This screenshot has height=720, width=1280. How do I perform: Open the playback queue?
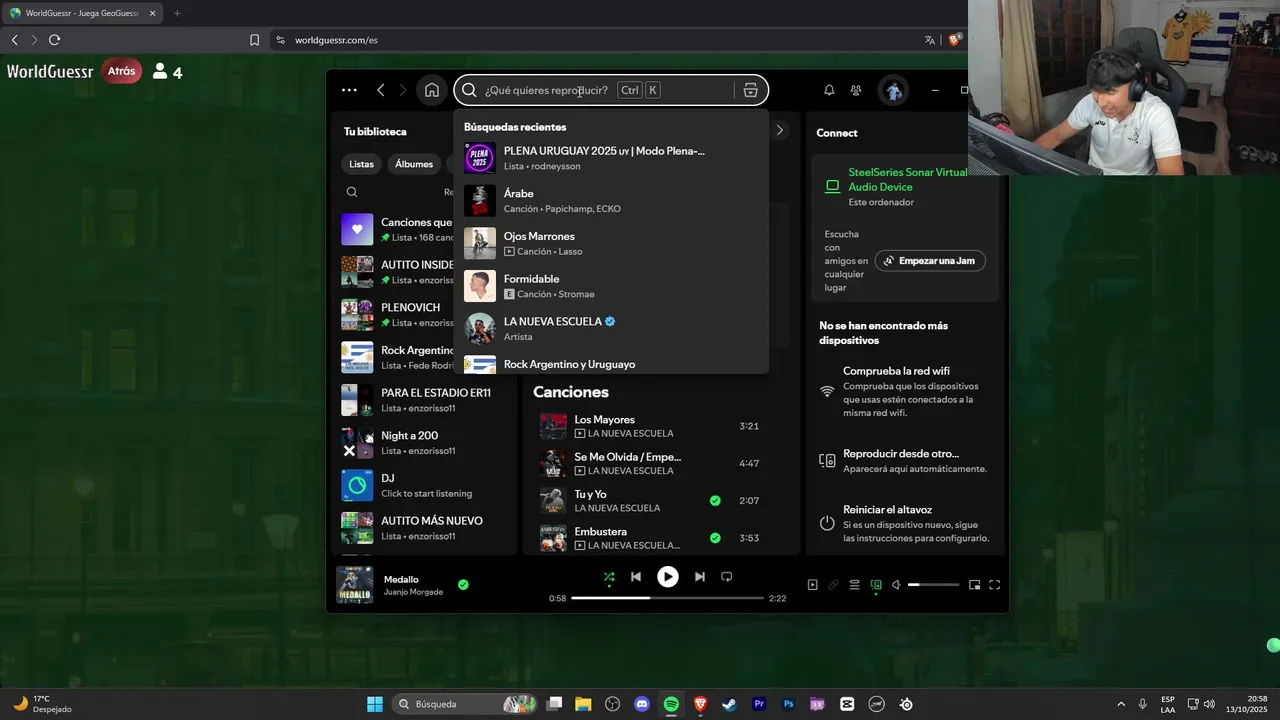(x=854, y=585)
